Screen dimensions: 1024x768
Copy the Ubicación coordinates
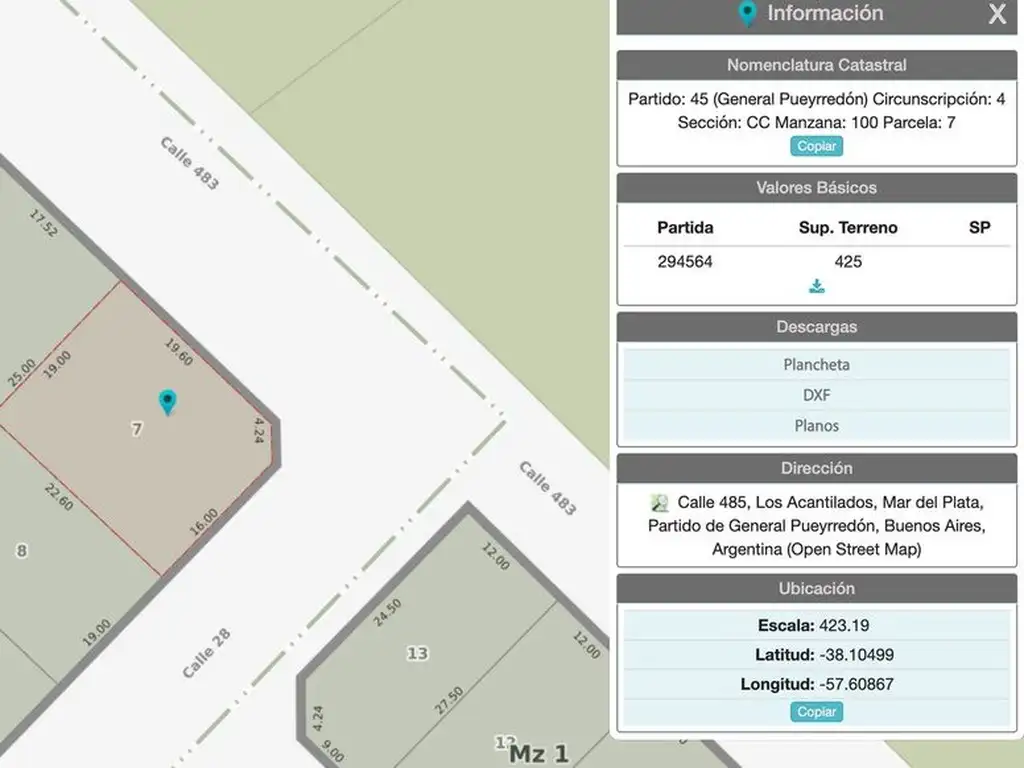[x=817, y=712]
